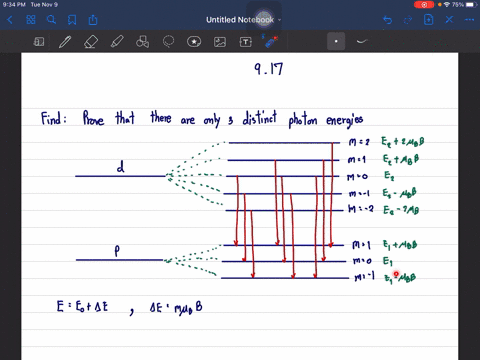Viewport: 480px width, 360px height.
Task: Select the Pen tool
Action: point(65,42)
